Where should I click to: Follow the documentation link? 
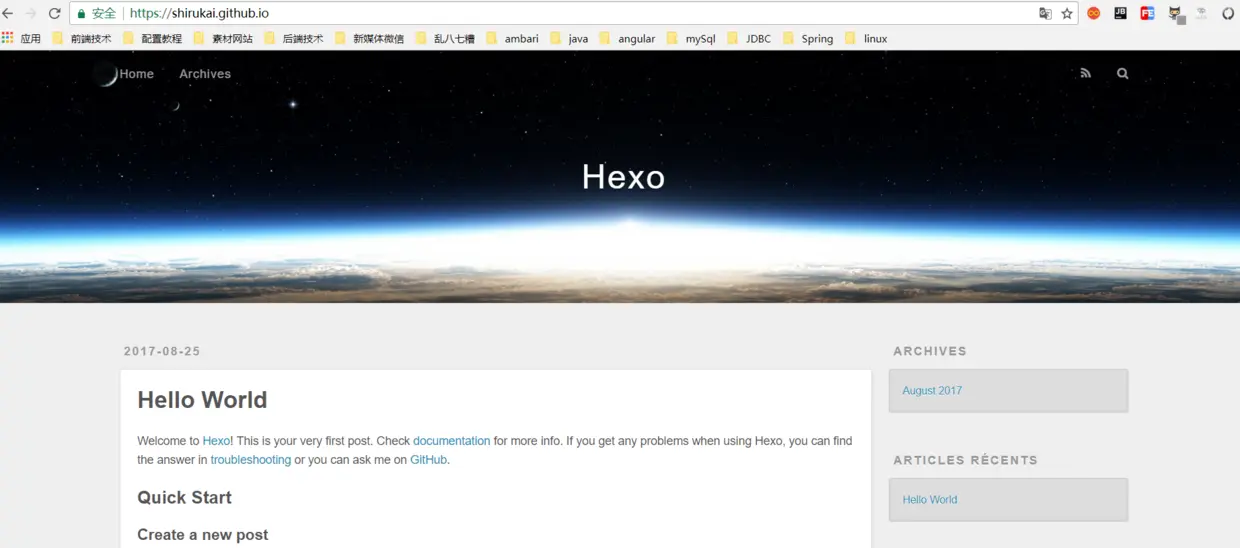tap(451, 441)
